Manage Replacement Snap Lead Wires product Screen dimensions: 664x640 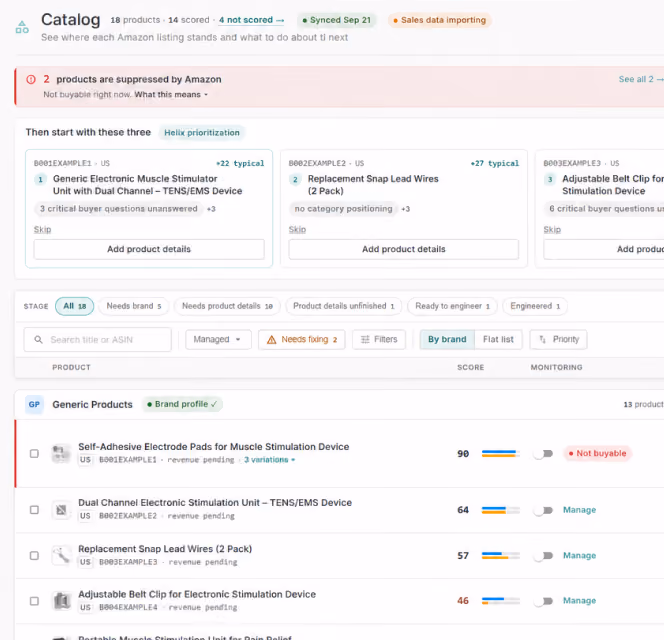pyautogui.click(x=579, y=556)
